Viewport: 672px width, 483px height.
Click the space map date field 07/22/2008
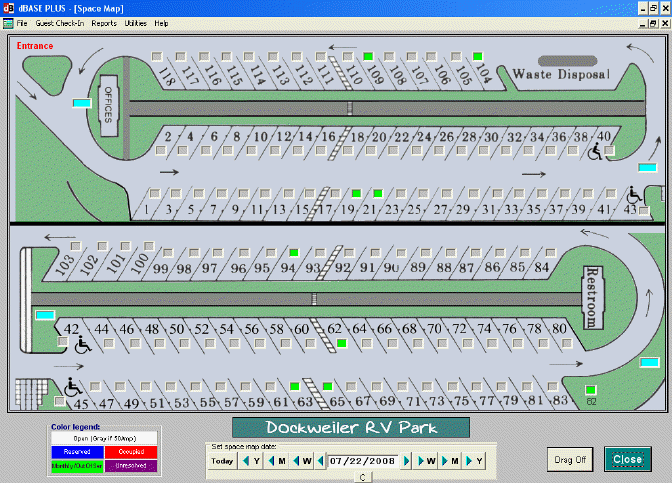363,461
